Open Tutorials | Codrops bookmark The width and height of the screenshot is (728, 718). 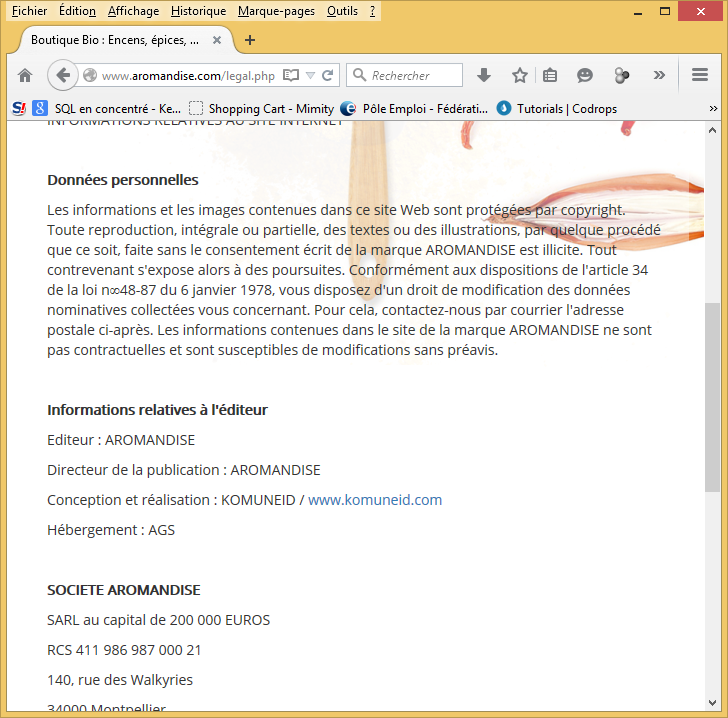tap(557, 109)
